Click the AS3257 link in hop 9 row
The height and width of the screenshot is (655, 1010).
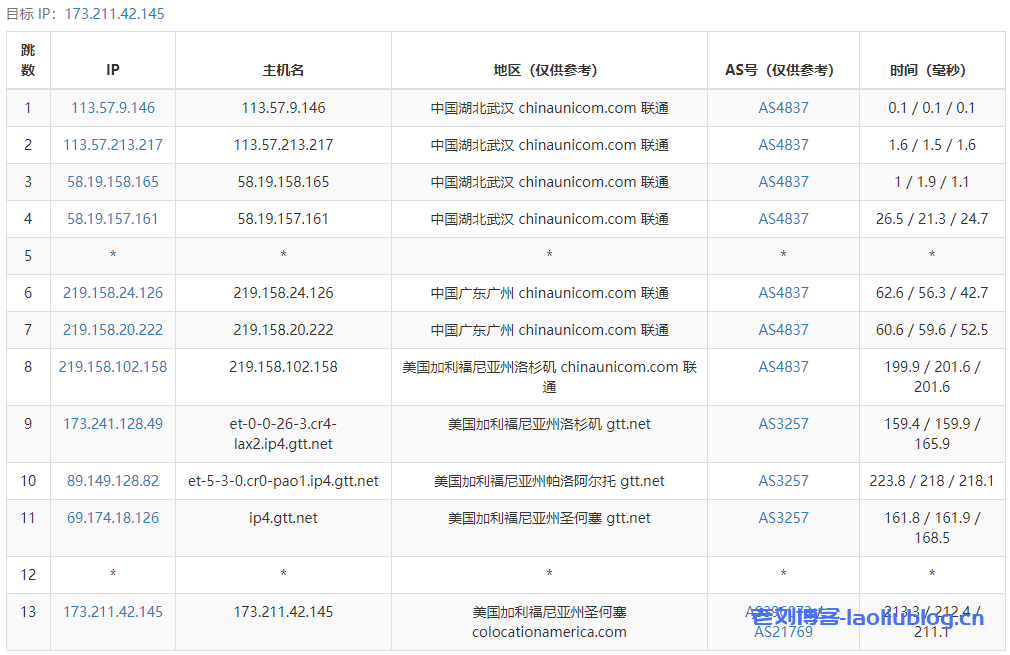click(x=783, y=424)
